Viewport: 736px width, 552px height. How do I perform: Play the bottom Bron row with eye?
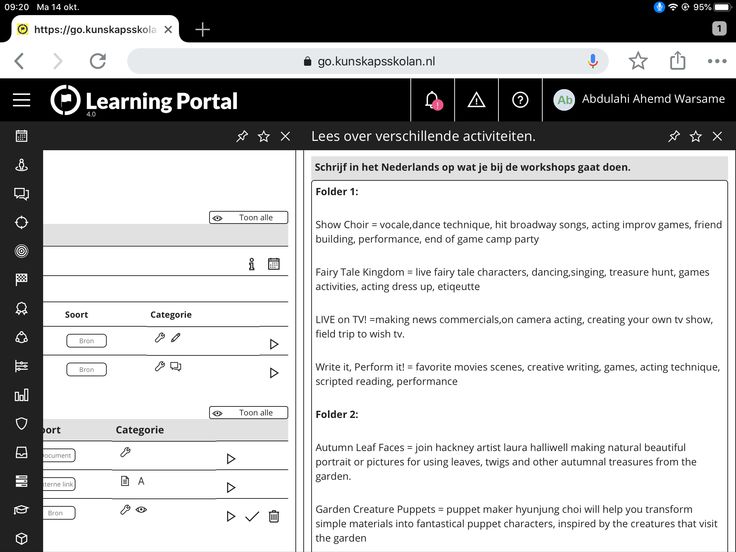point(230,516)
